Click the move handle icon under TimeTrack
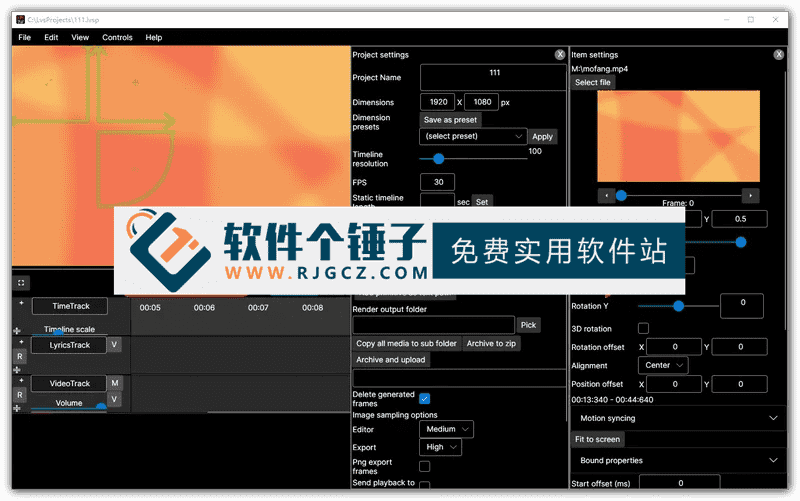800x501 pixels. point(17,331)
